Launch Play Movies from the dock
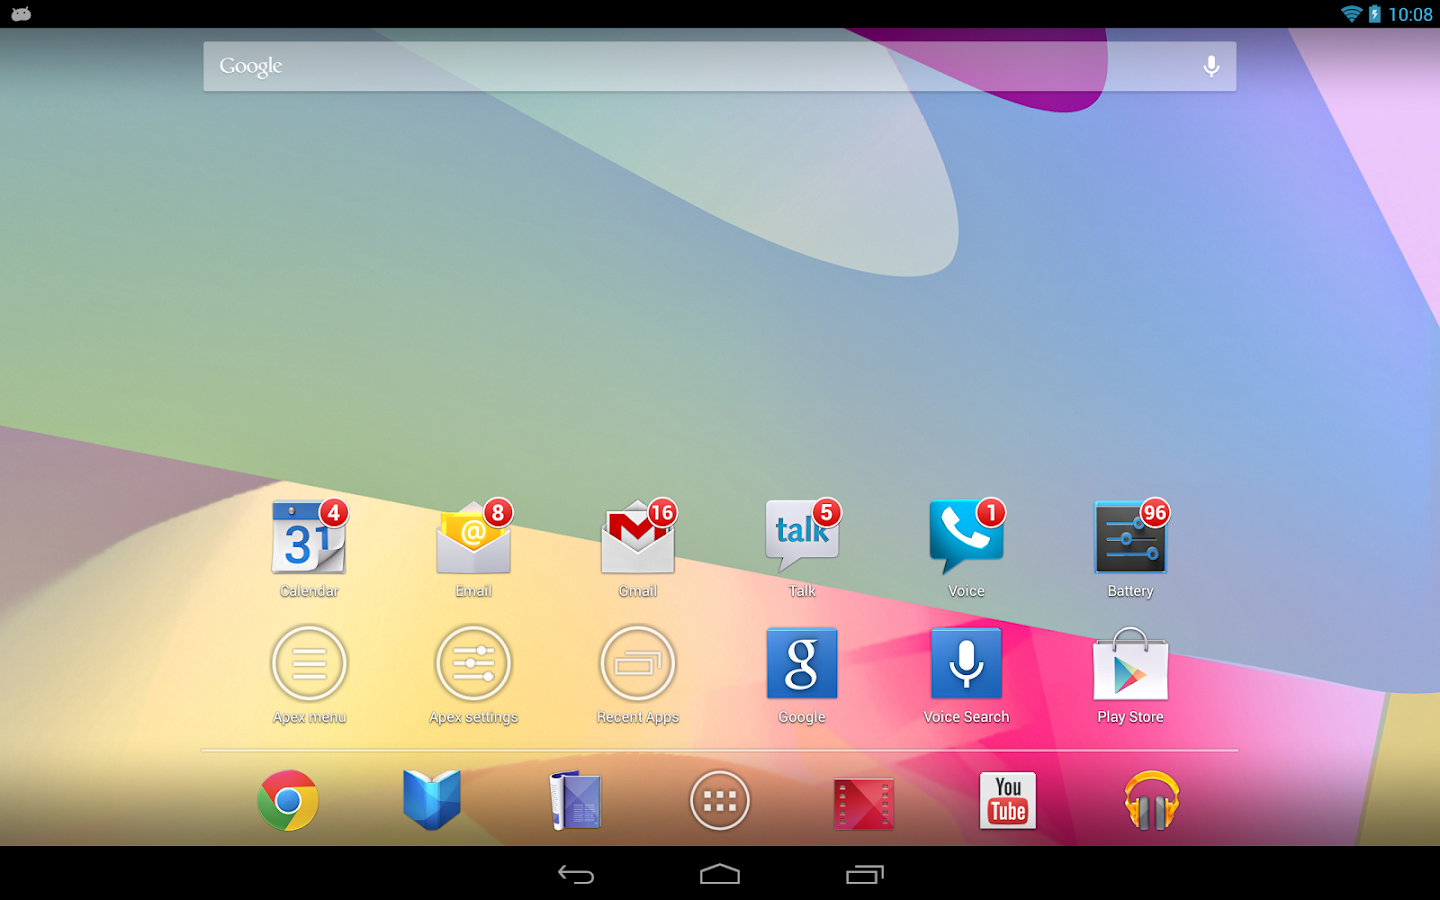 [x=864, y=803]
